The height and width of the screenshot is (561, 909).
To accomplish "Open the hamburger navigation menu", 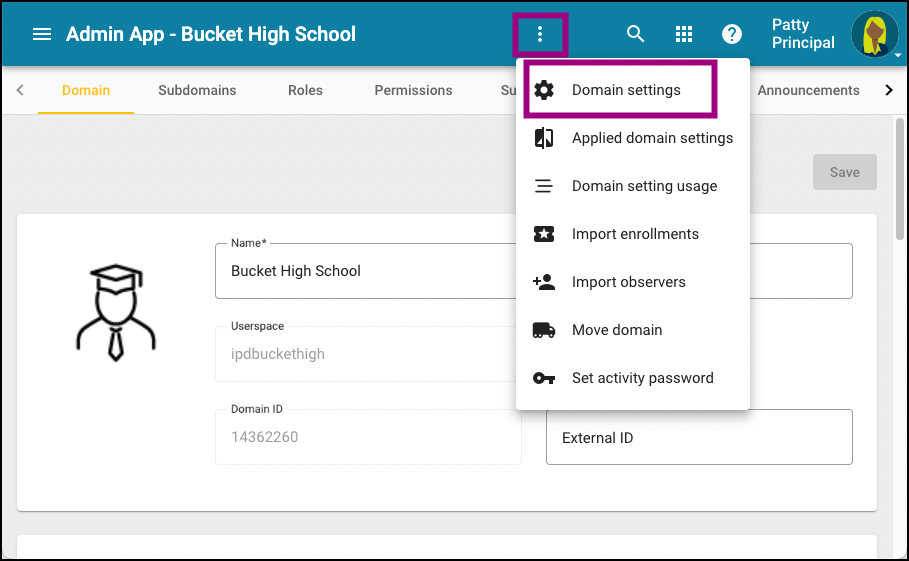I will click(42, 34).
